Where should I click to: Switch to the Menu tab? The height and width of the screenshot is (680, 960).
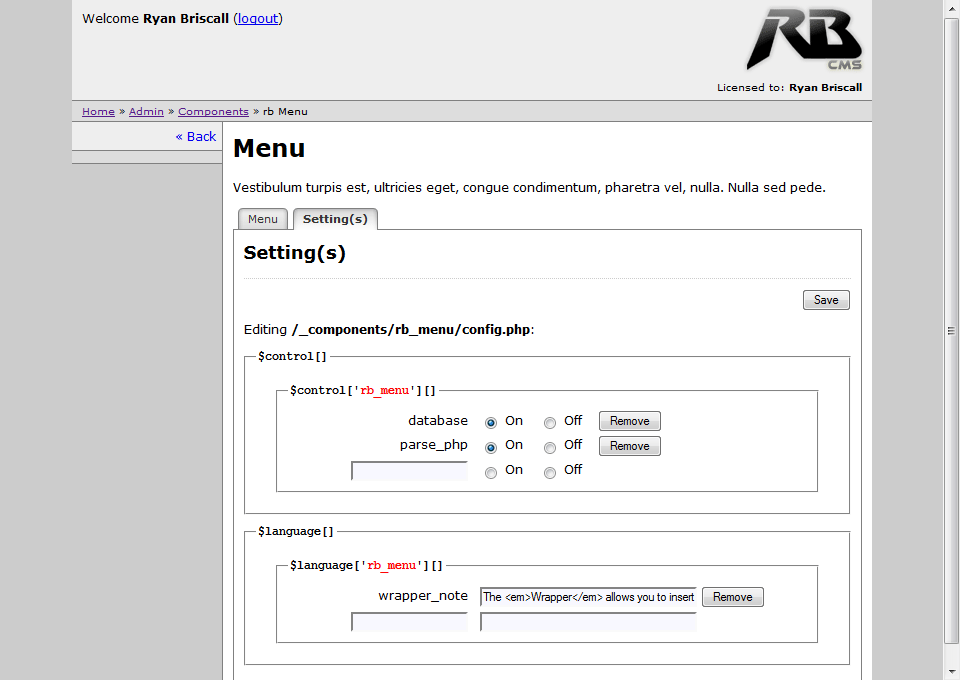263,219
